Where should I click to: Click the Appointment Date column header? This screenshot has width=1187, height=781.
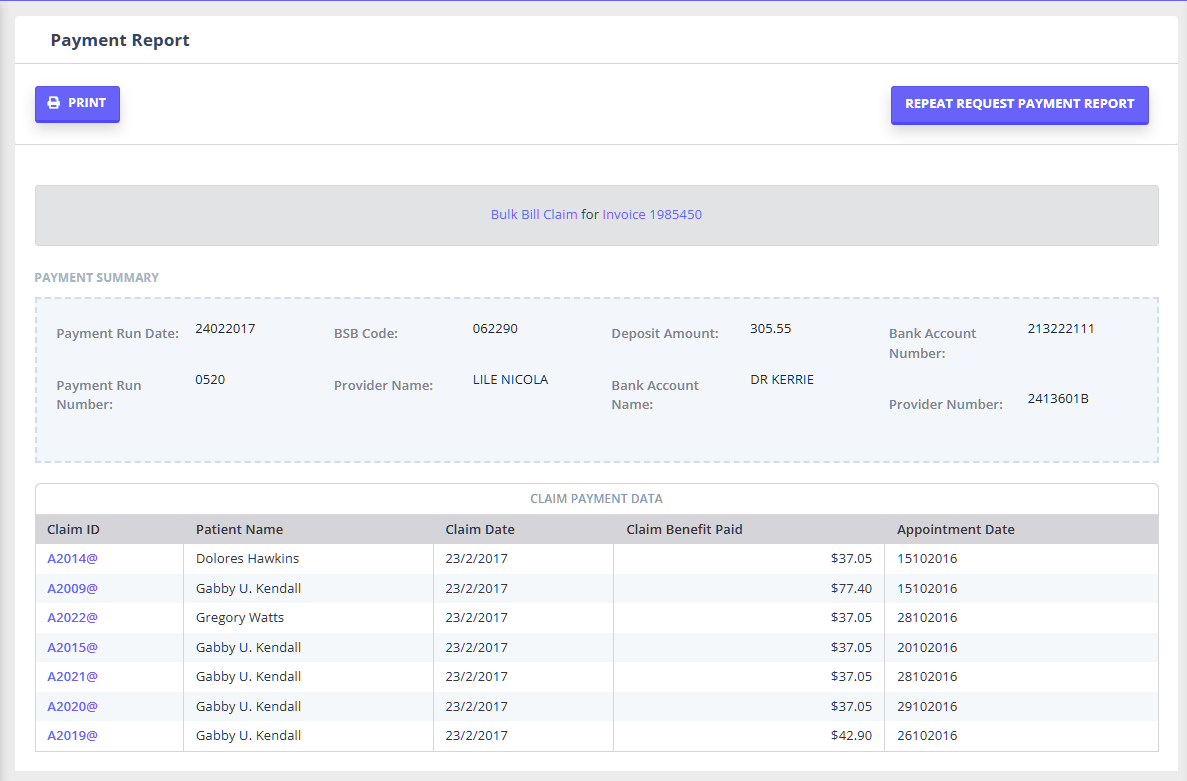point(955,530)
